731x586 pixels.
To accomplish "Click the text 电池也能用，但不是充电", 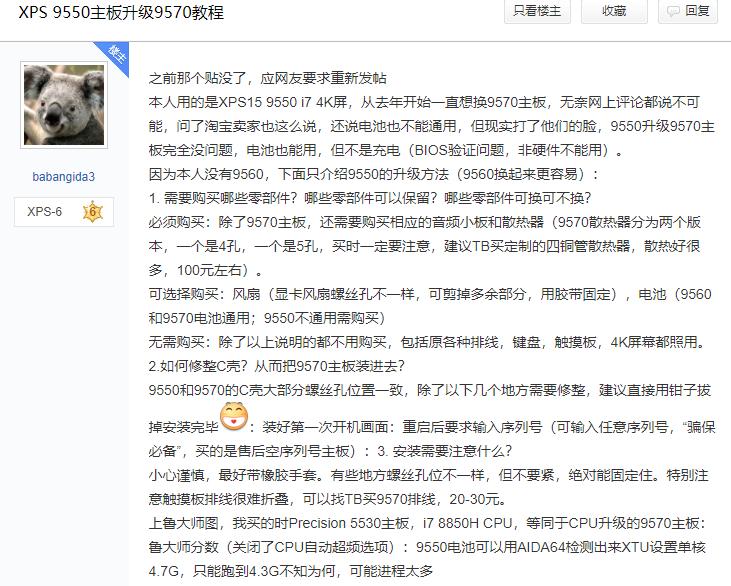I will click(323, 150).
